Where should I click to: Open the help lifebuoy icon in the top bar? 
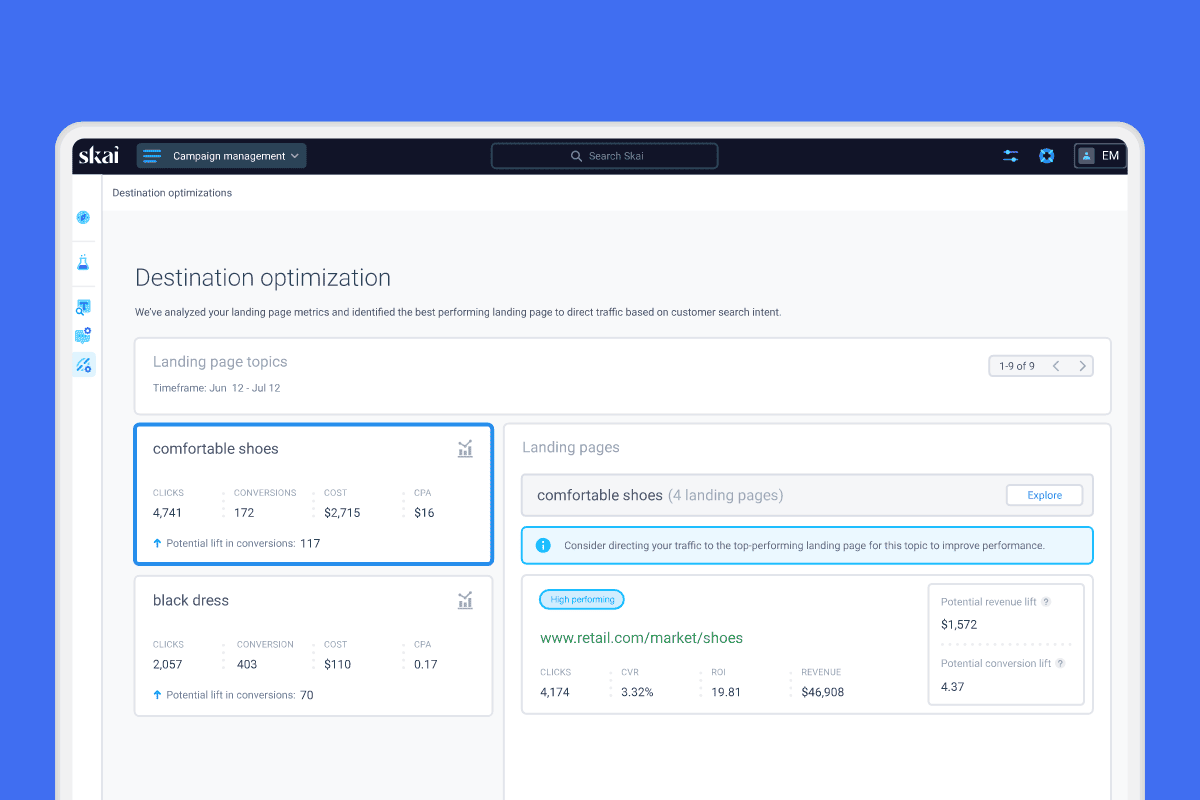click(x=1046, y=156)
